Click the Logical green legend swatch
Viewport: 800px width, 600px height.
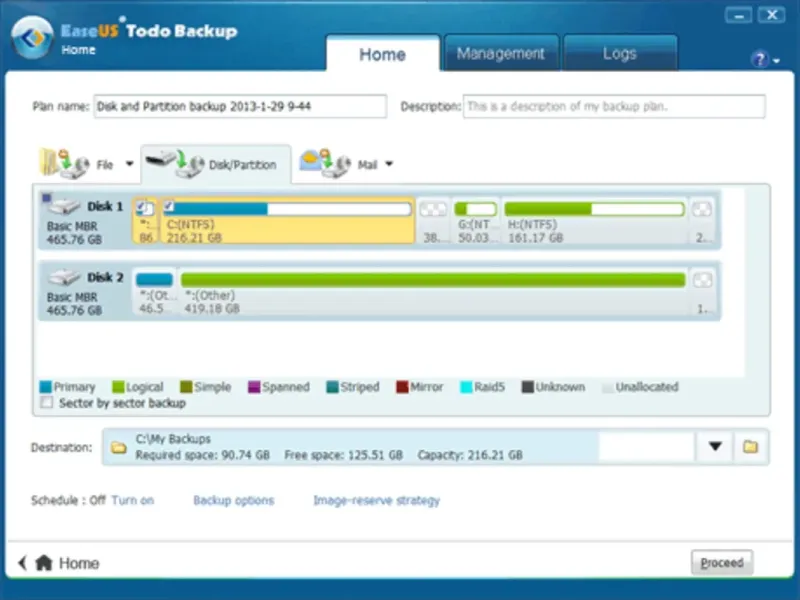pyautogui.click(x=118, y=387)
